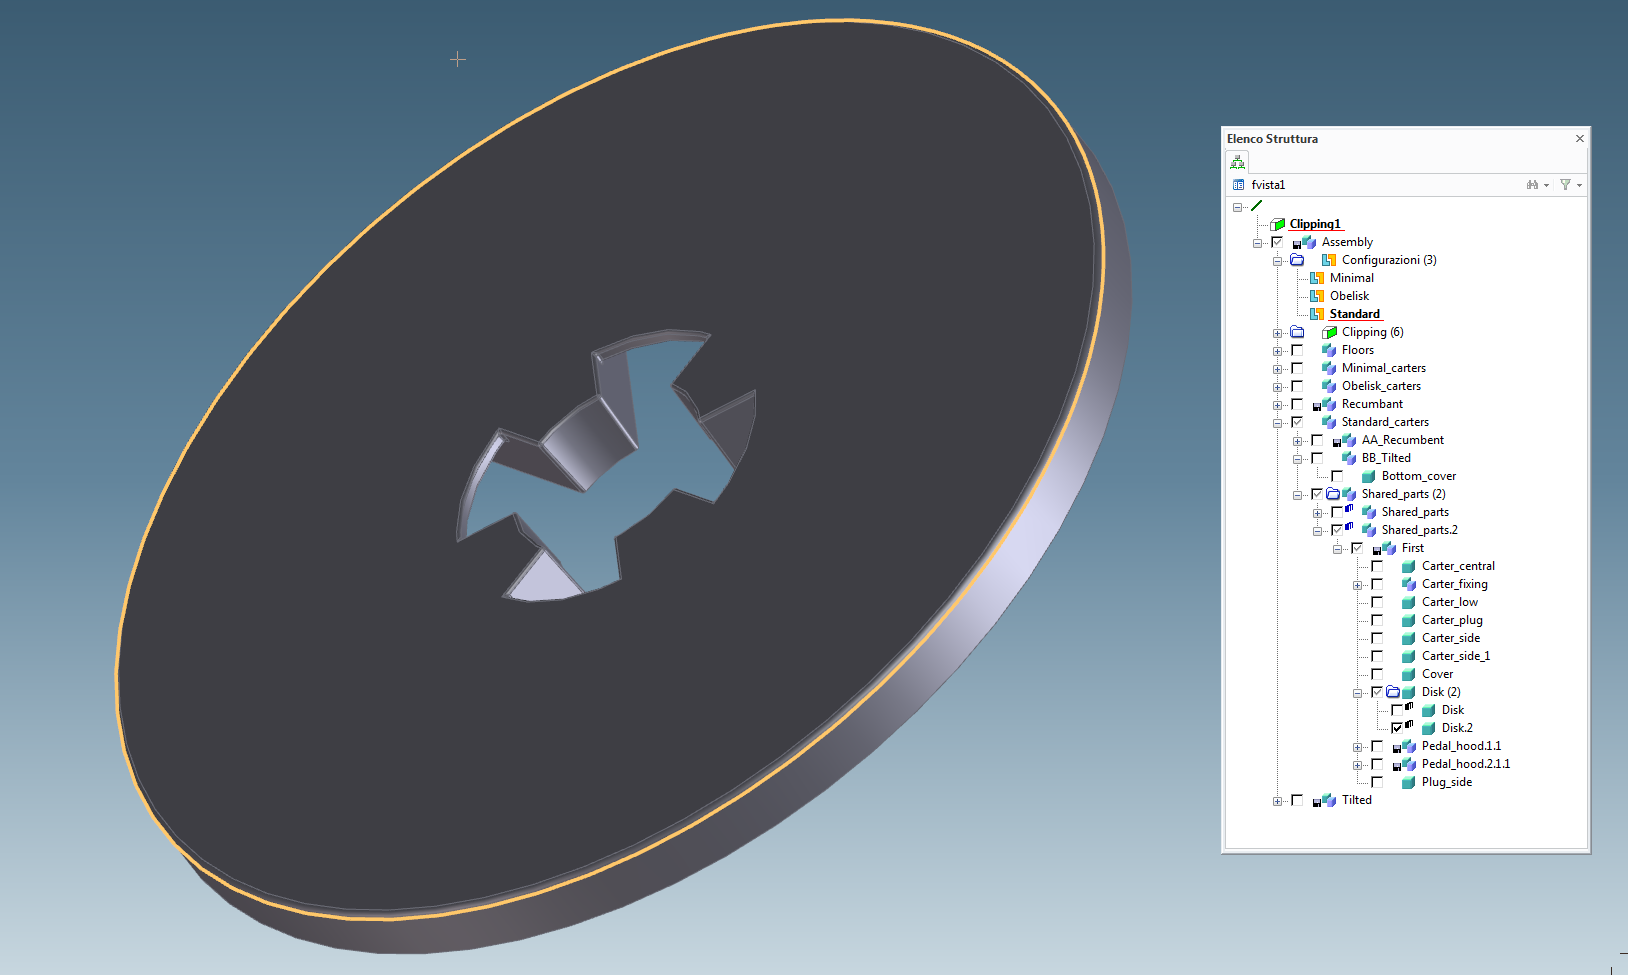Expand the Carter_fixing node
The image size is (1628, 975).
coord(1357,585)
